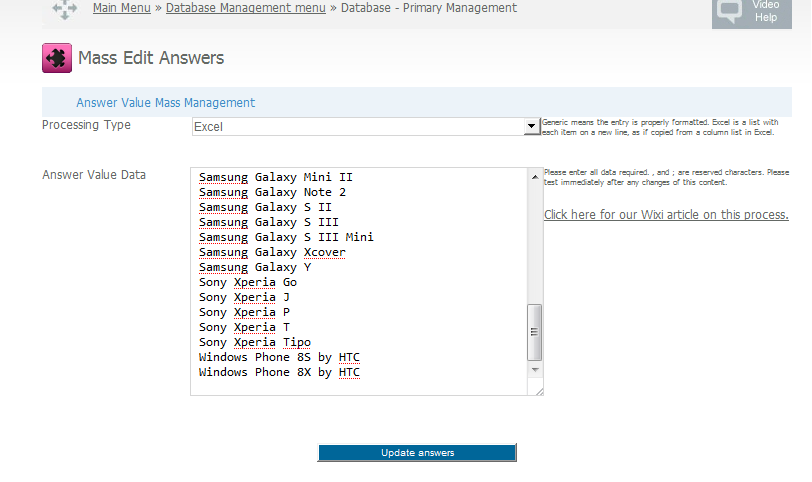812x482 pixels.
Task: Click the underlined word Xcover in list
Action: (324, 252)
